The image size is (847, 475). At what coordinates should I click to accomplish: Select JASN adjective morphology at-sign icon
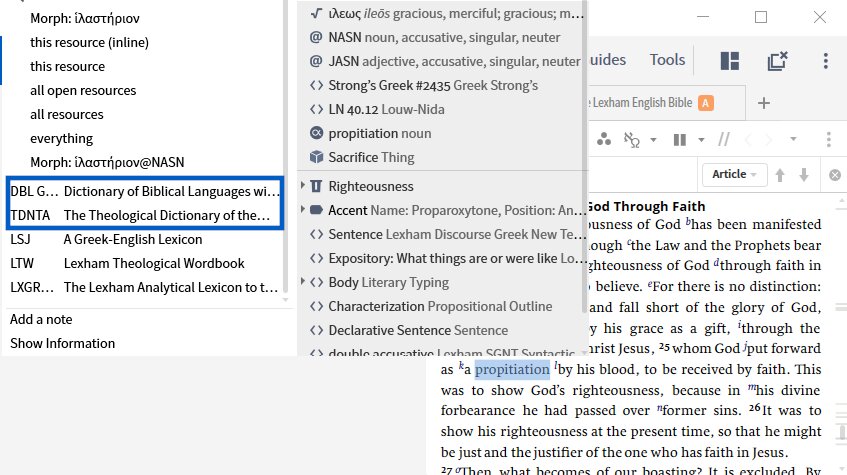(316, 61)
